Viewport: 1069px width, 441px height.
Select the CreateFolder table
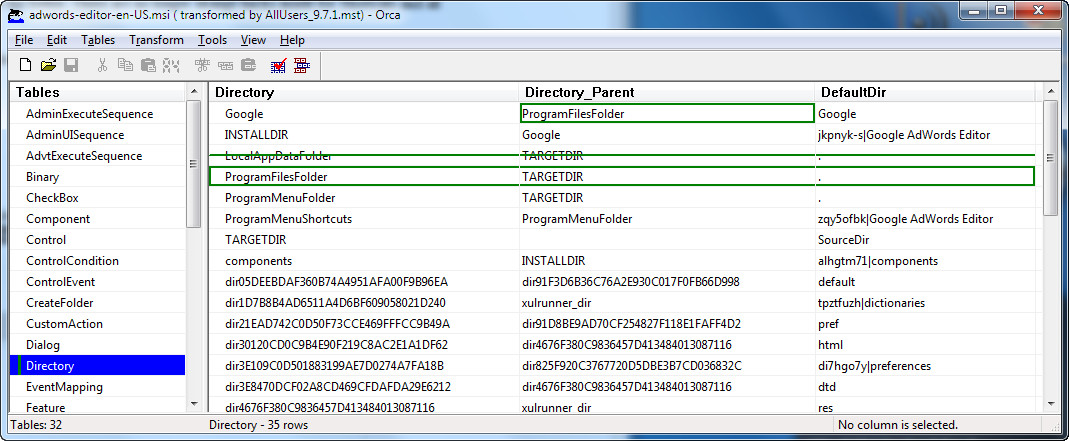point(59,303)
